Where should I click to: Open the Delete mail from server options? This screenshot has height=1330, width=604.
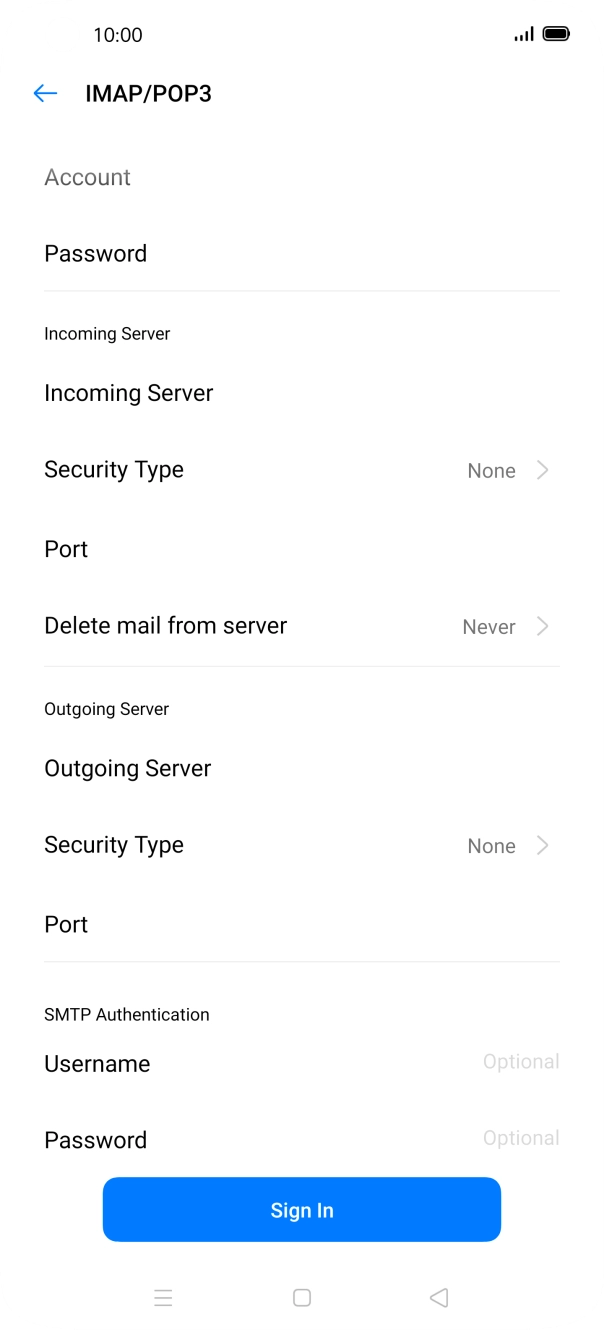(302, 626)
